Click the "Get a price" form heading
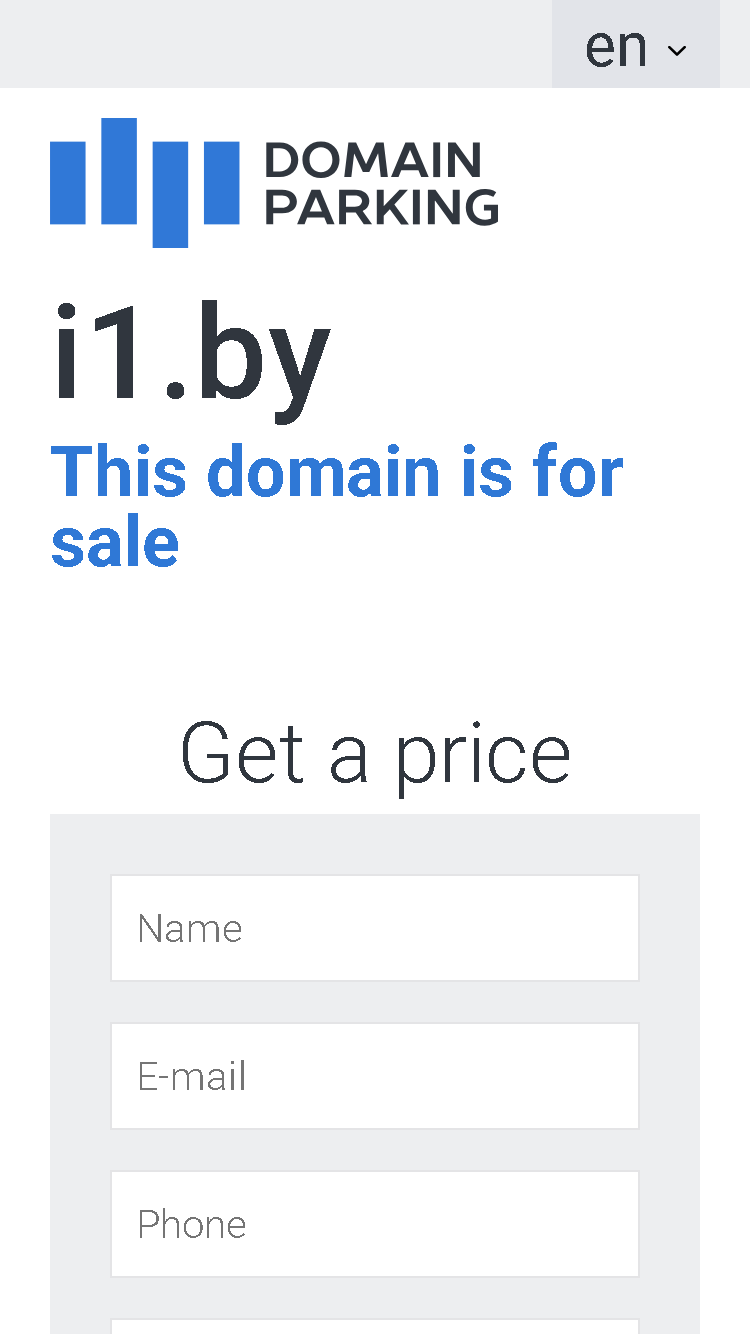Screen dimensions: 750x1334 (375, 753)
